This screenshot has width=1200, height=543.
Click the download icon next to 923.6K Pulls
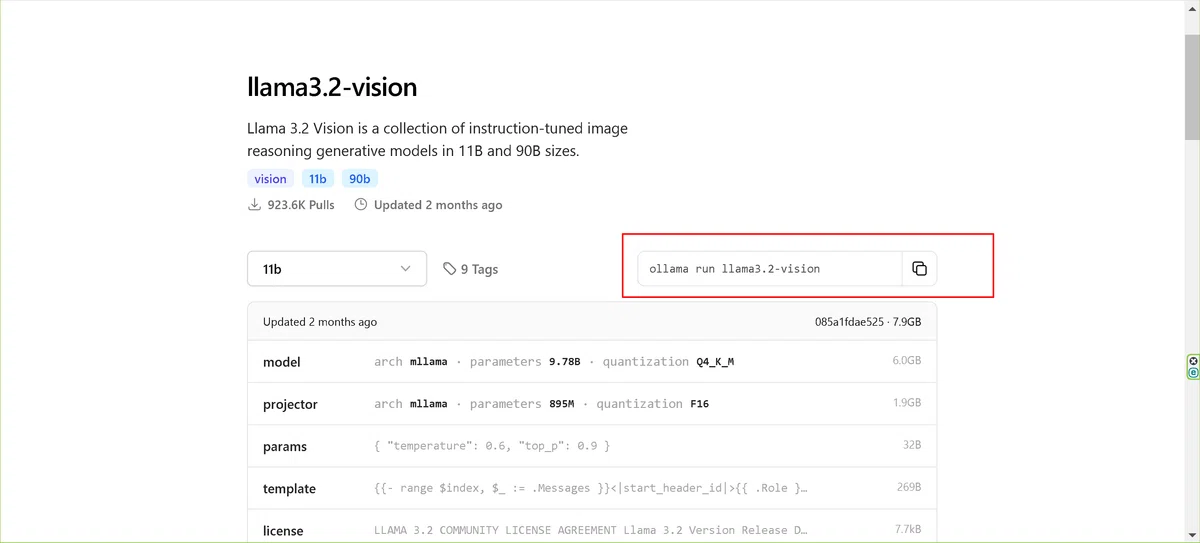[254, 205]
